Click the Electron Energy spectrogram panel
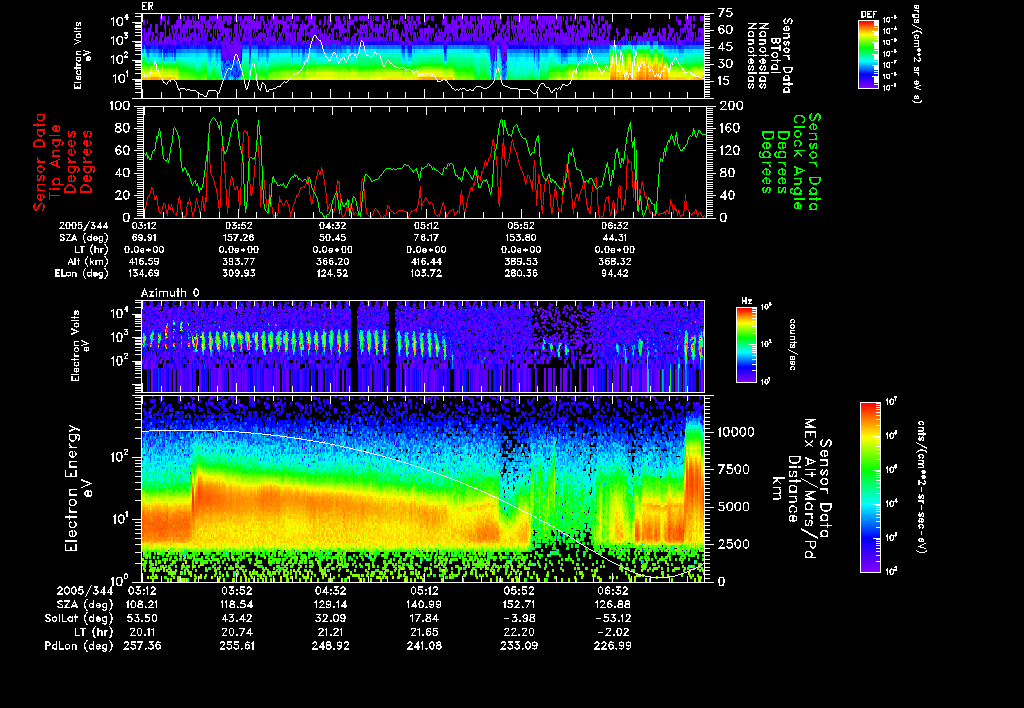The width and height of the screenshot is (1024, 708). (x=424, y=488)
